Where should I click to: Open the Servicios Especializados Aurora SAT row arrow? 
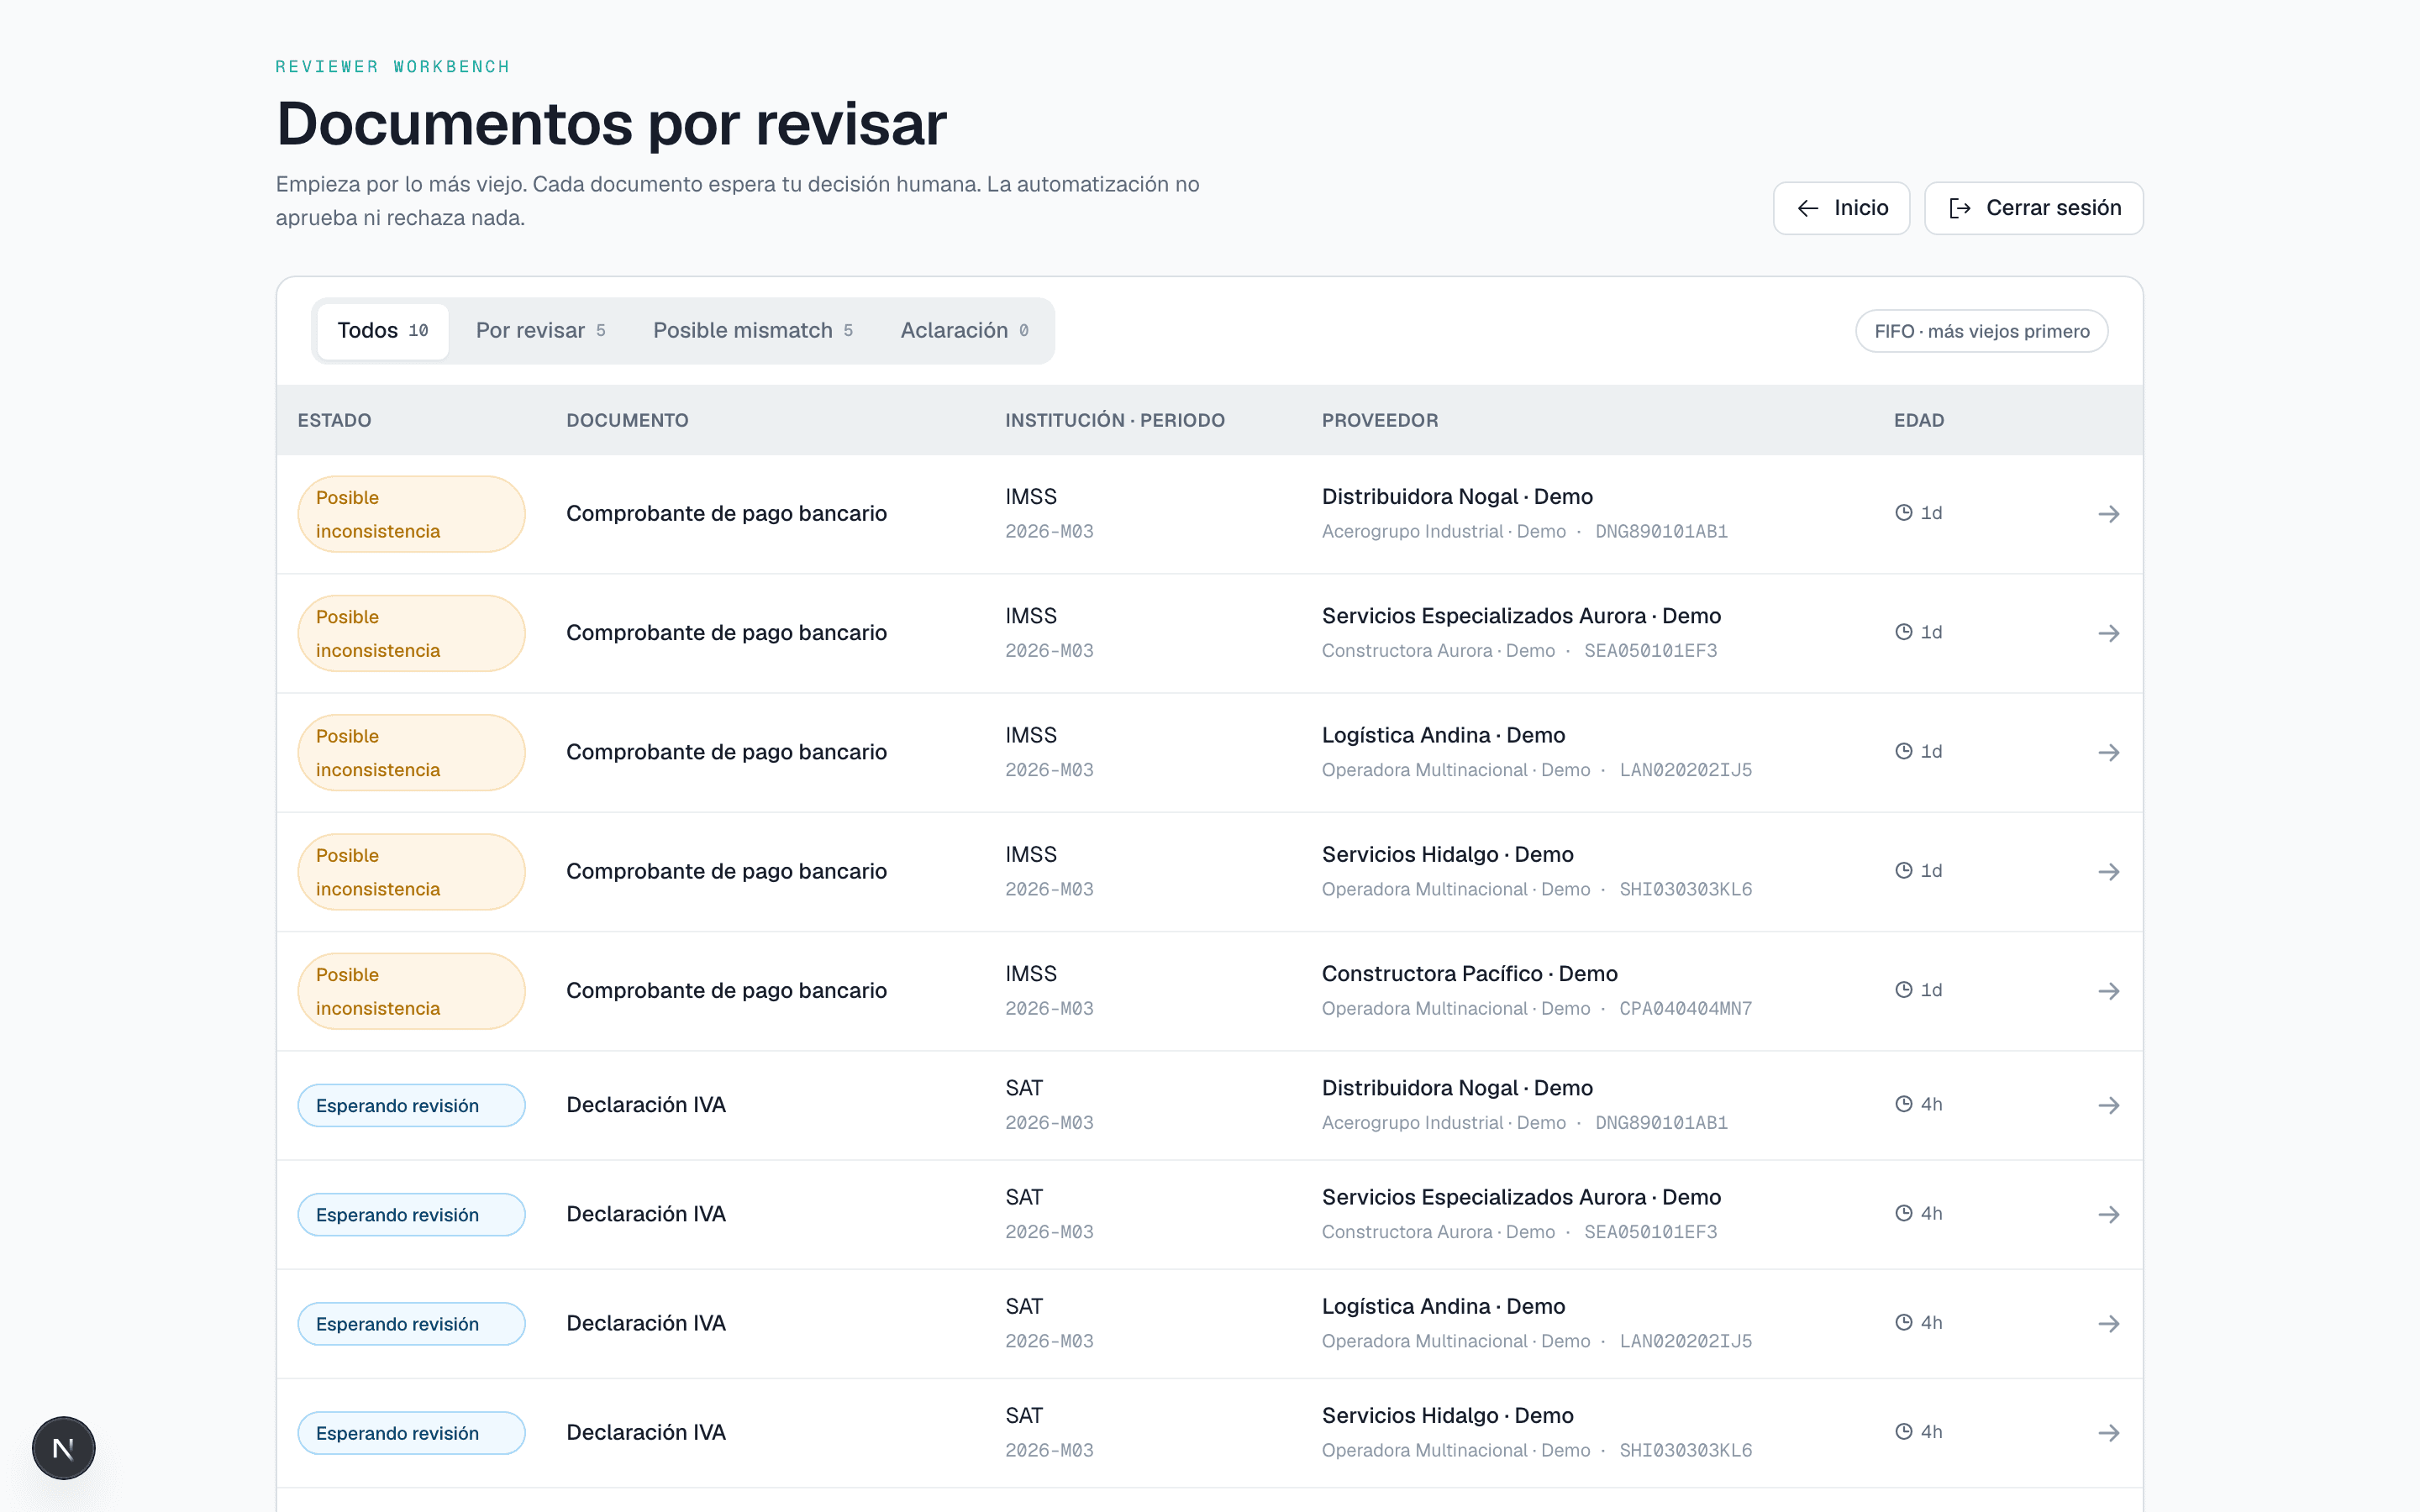point(2108,1214)
